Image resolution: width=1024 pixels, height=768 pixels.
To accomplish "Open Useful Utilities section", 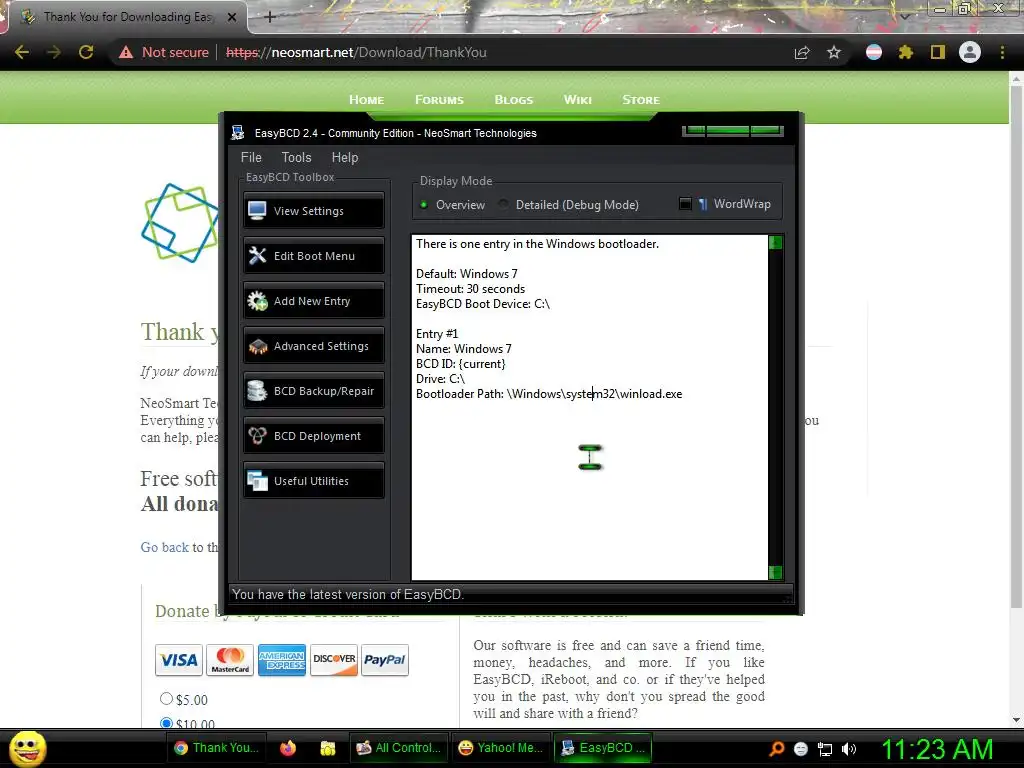I will (x=313, y=481).
